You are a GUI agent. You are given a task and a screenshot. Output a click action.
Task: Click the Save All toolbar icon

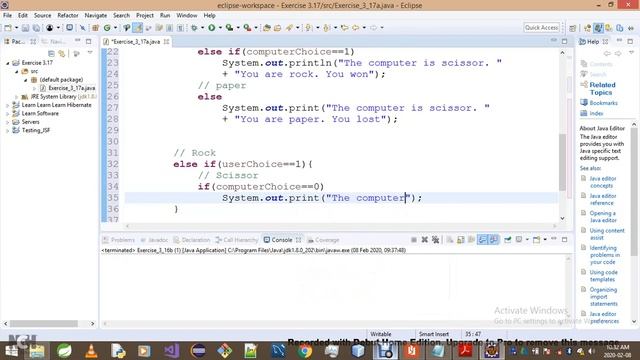pos(36,28)
